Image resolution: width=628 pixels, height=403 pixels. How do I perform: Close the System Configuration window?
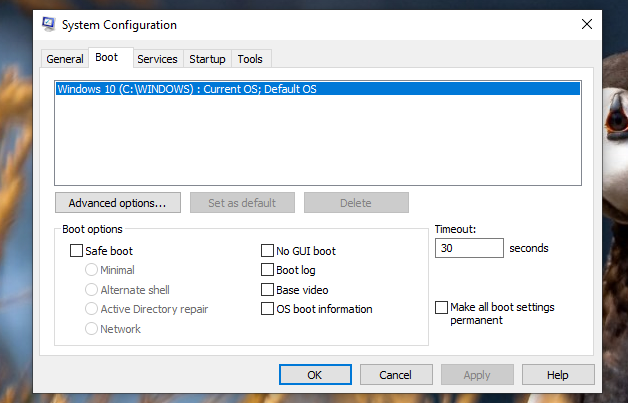pos(586,24)
